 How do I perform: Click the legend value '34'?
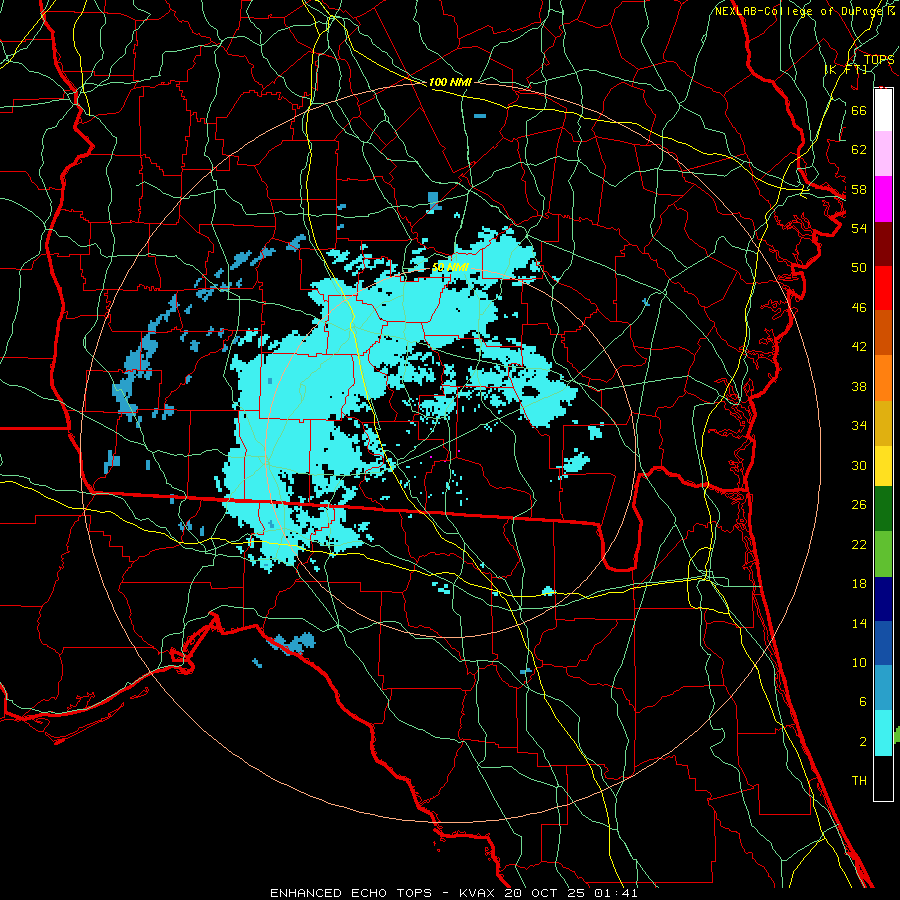(859, 425)
